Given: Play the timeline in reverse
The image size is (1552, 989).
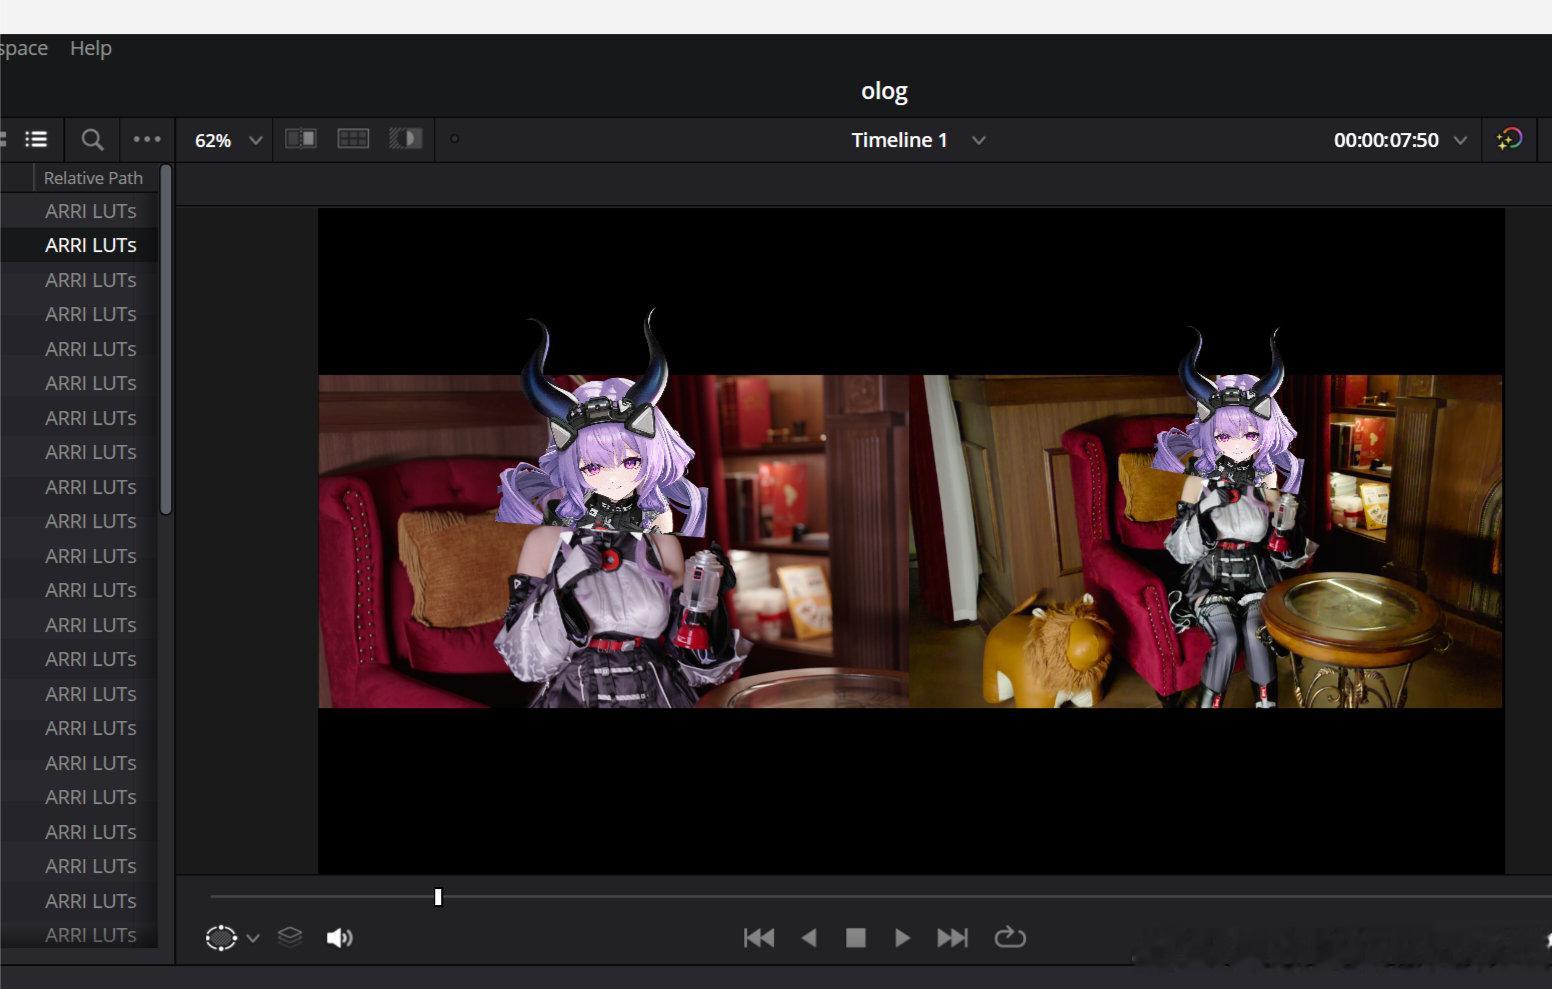Looking at the screenshot, I should tap(809, 937).
